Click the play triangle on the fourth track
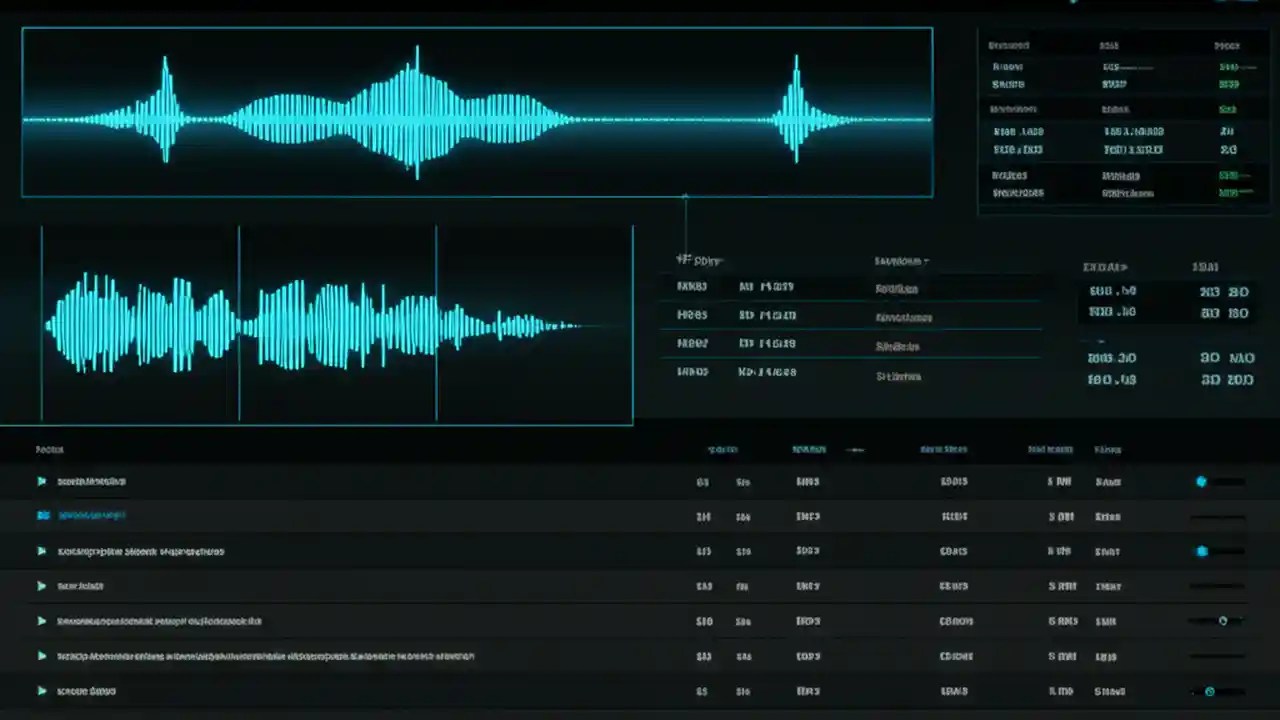 (x=42, y=586)
